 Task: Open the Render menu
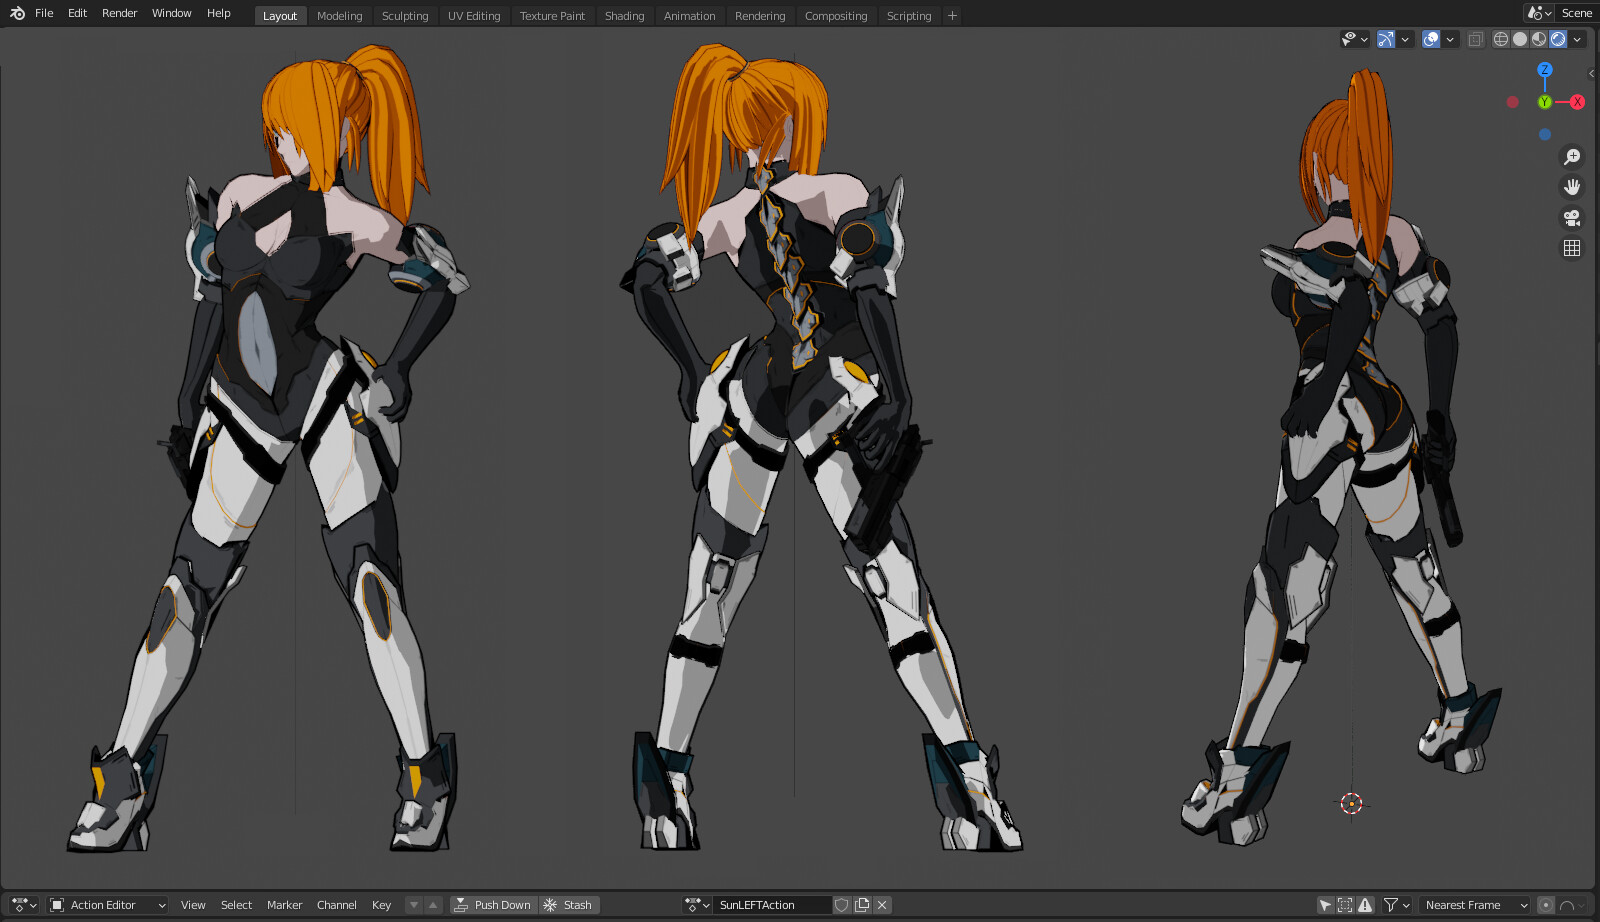point(119,13)
